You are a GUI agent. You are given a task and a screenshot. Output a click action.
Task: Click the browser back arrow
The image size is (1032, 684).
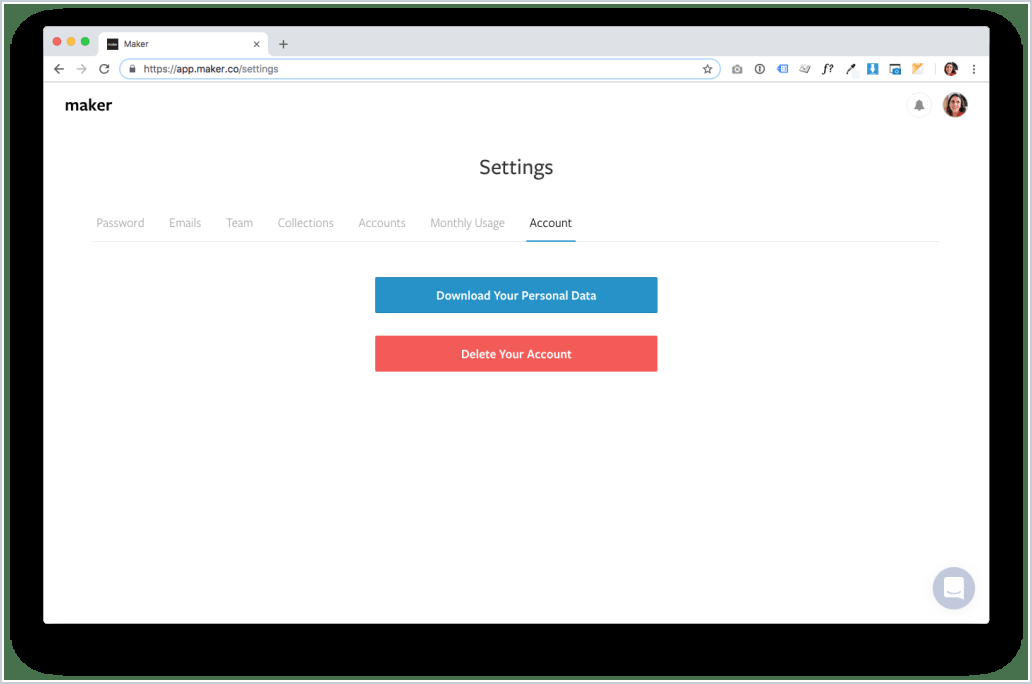pos(59,69)
